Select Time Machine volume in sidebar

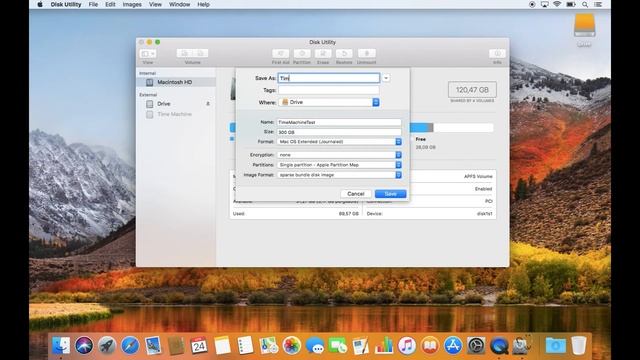(x=176, y=114)
